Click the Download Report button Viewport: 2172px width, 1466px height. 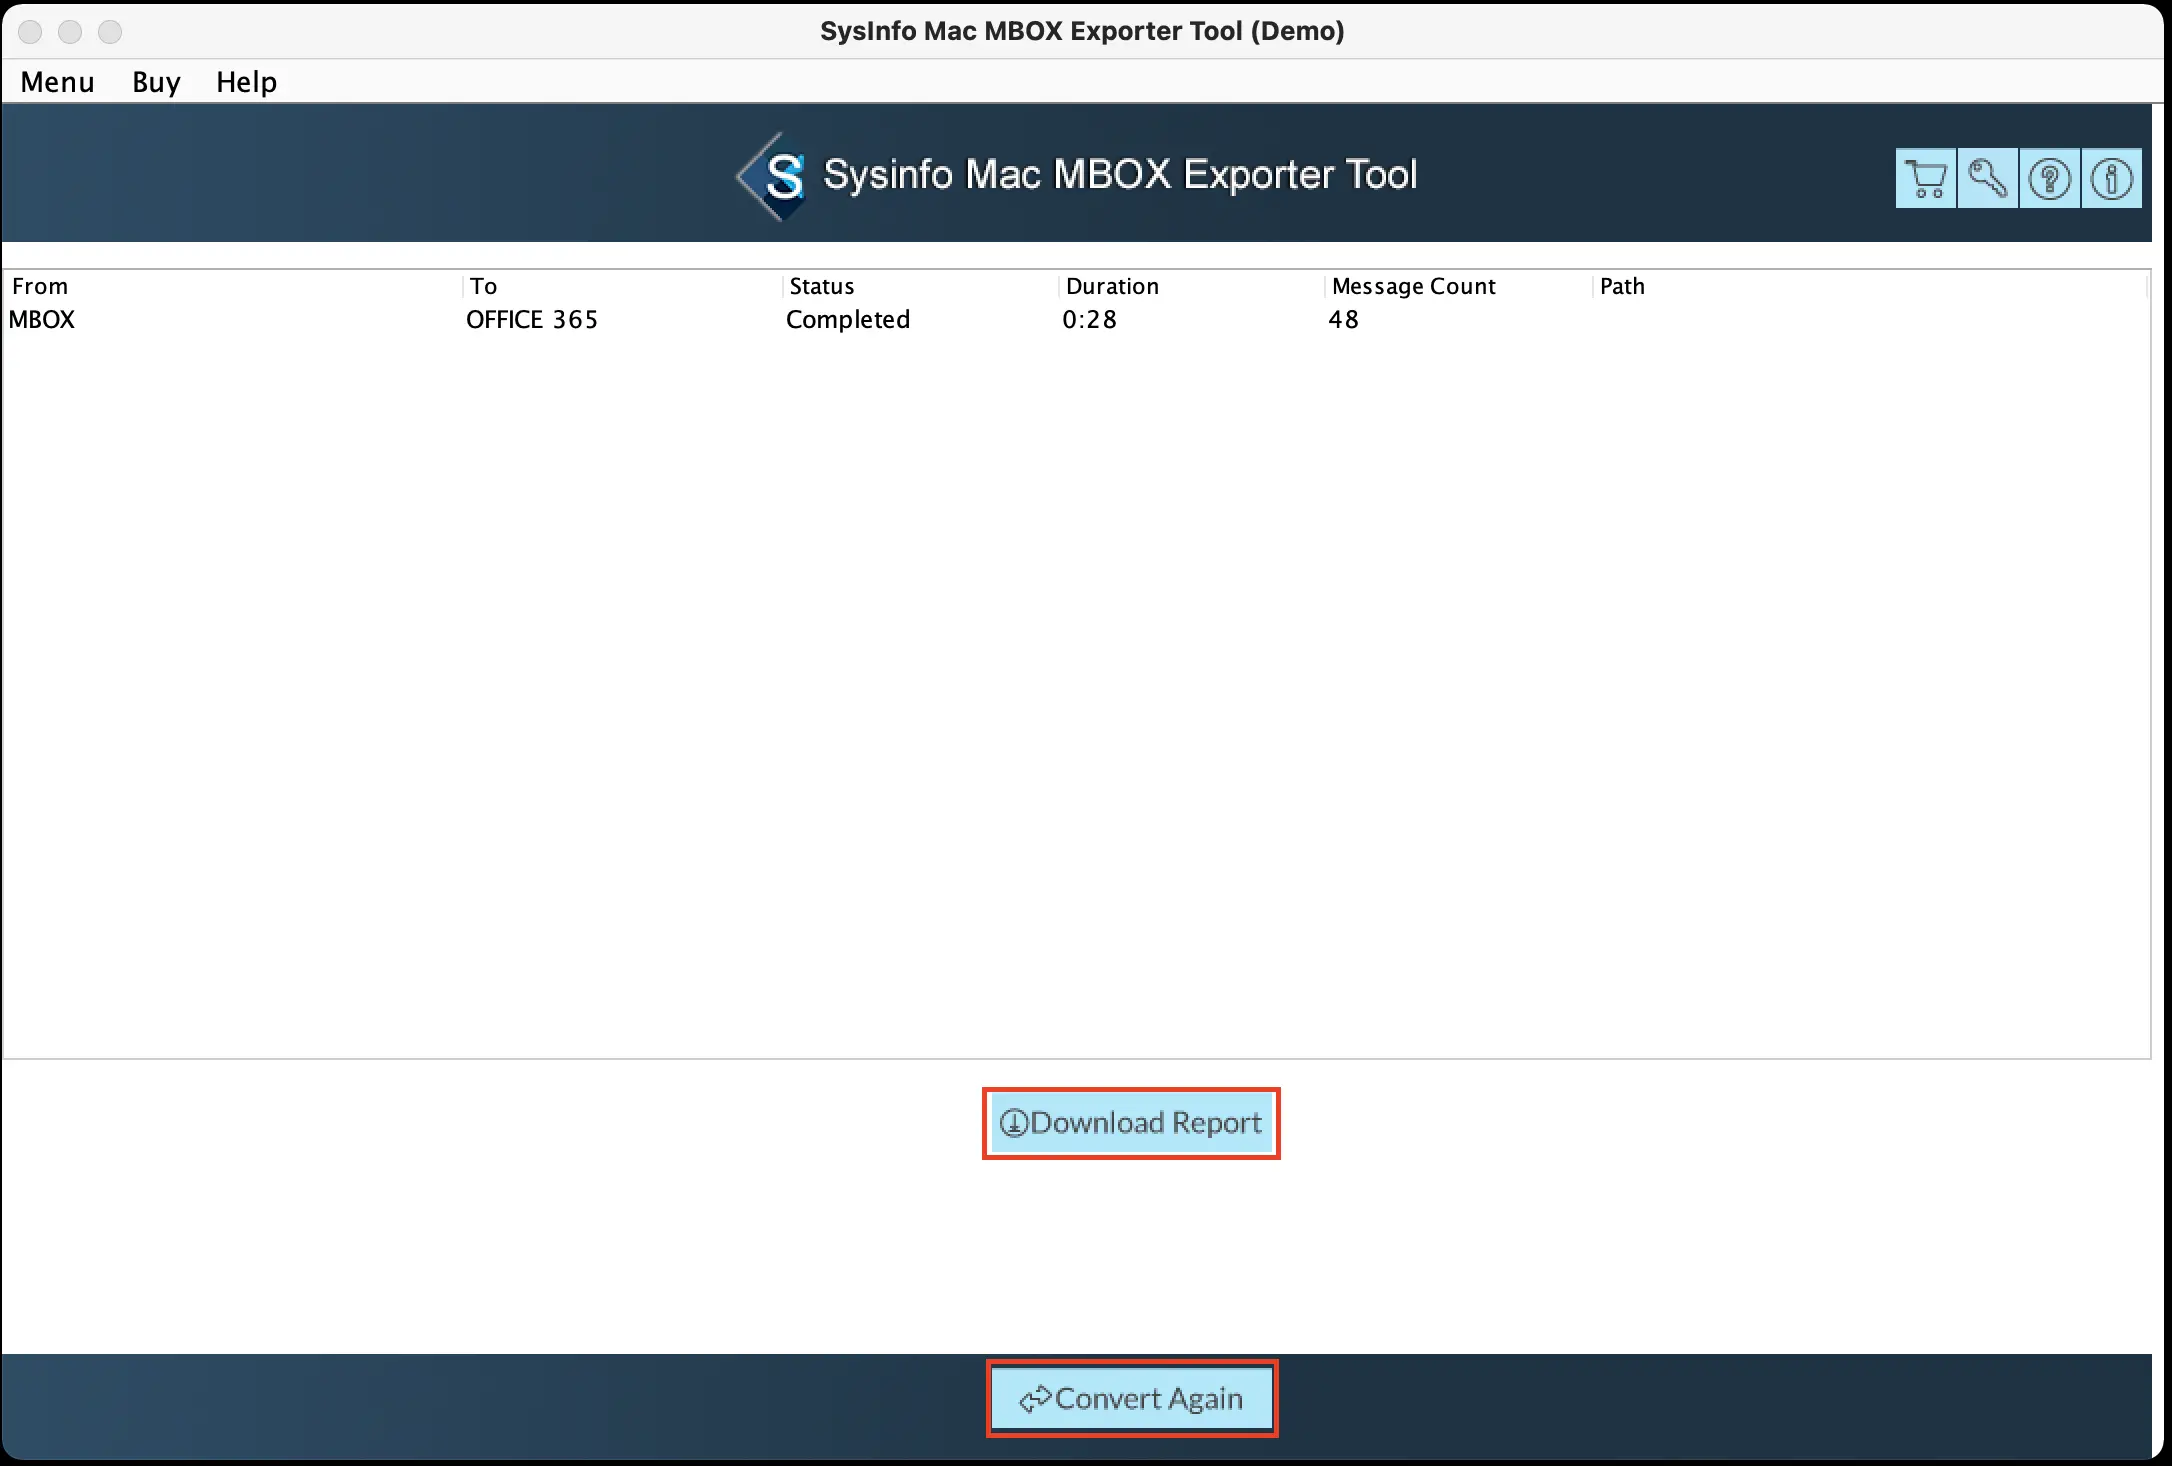click(1131, 1123)
